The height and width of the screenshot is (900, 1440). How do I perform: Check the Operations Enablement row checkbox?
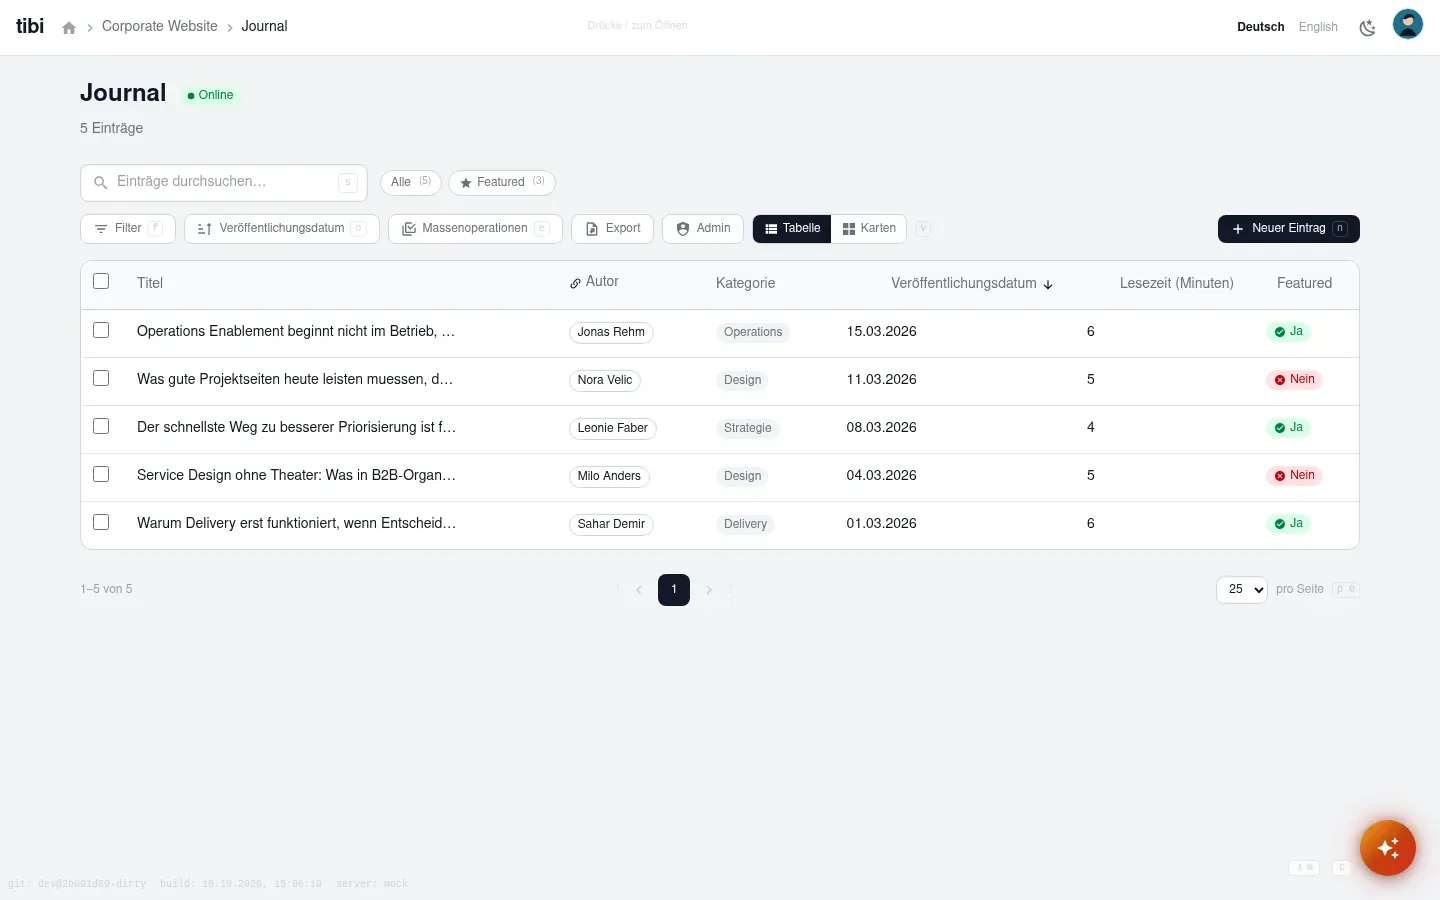click(x=101, y=330)
